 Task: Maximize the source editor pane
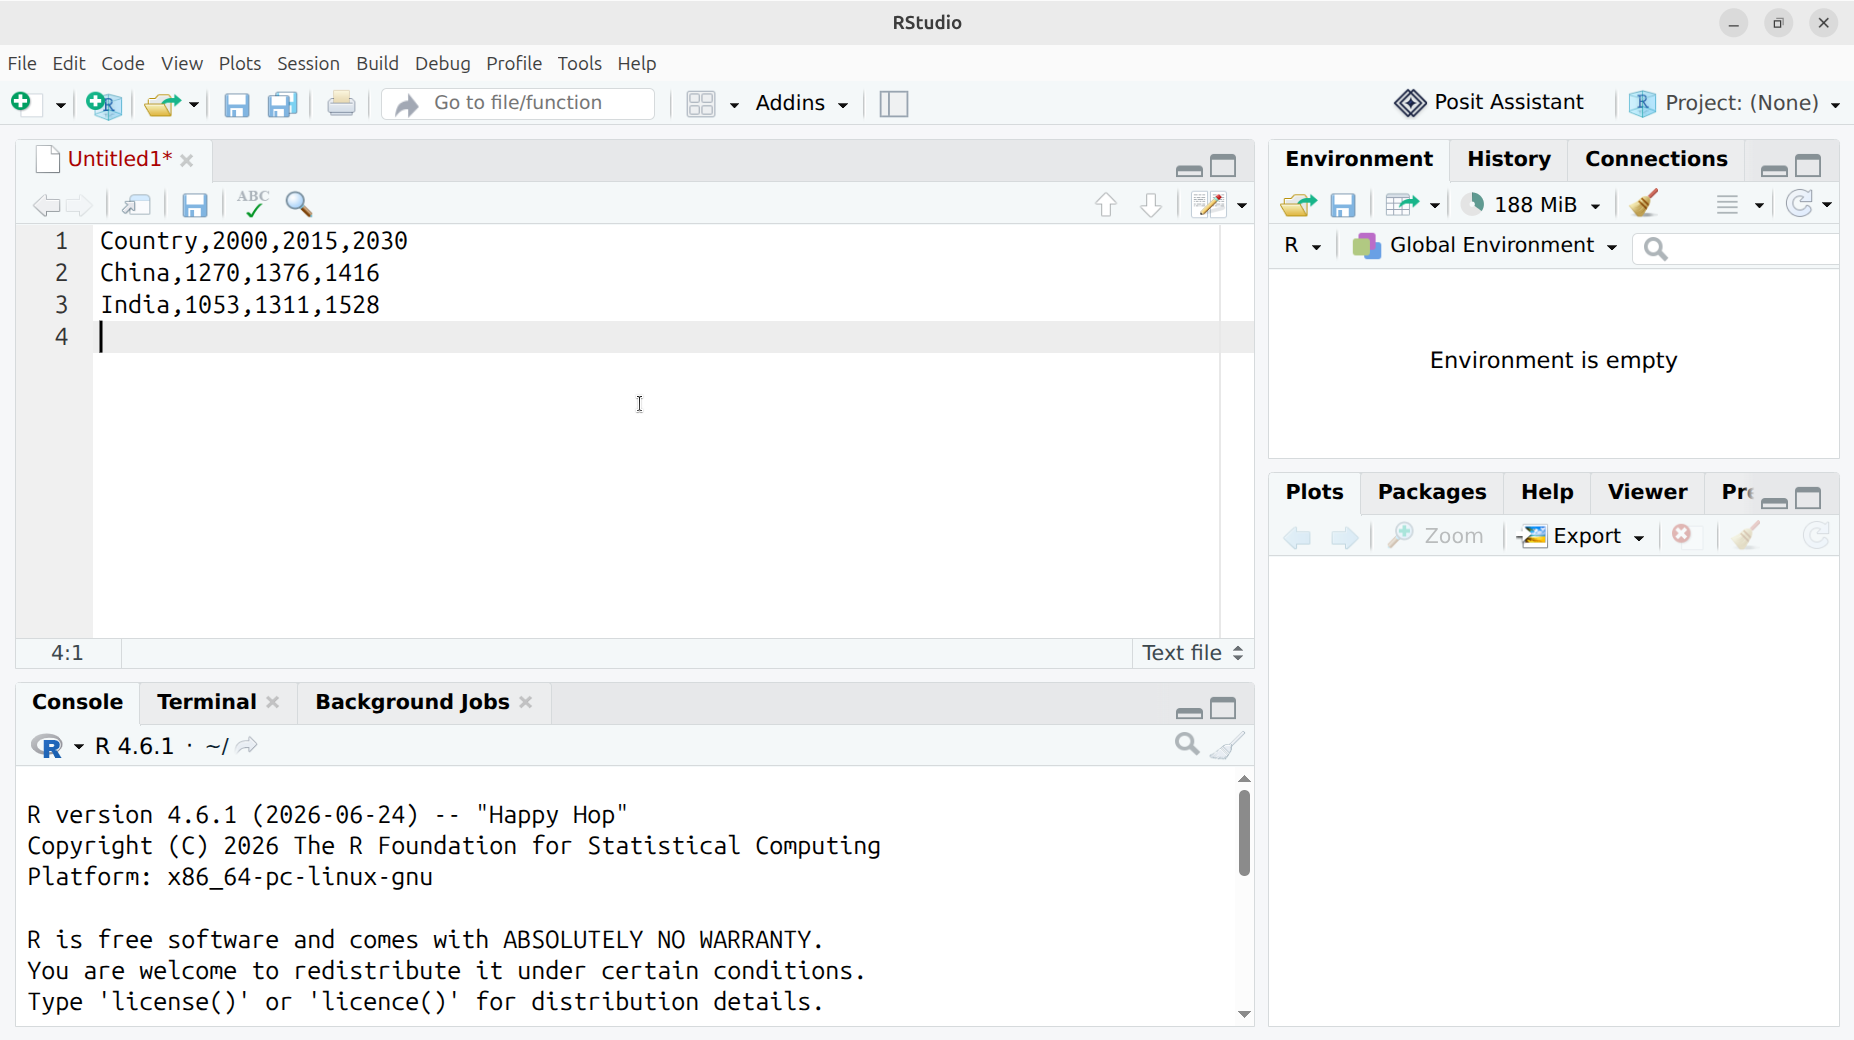[1224, 166]
